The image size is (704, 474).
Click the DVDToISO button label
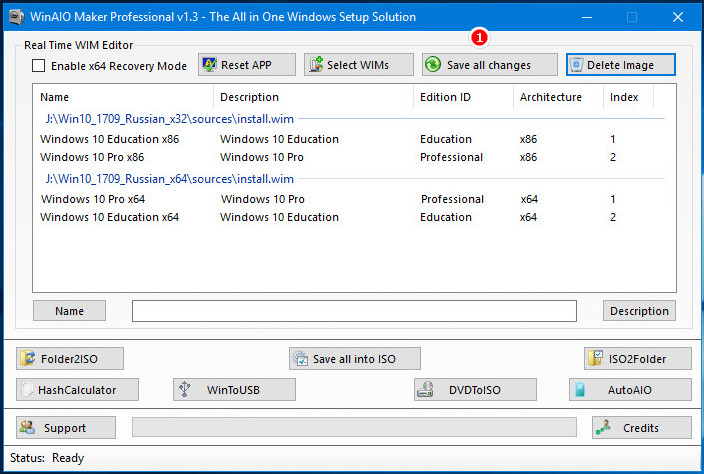475,390
